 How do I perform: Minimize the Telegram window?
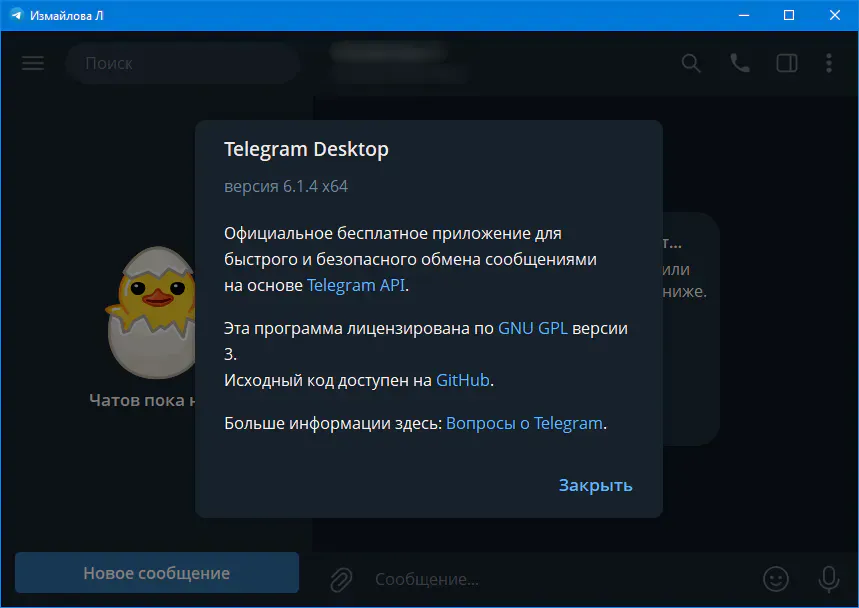(743, 15)
